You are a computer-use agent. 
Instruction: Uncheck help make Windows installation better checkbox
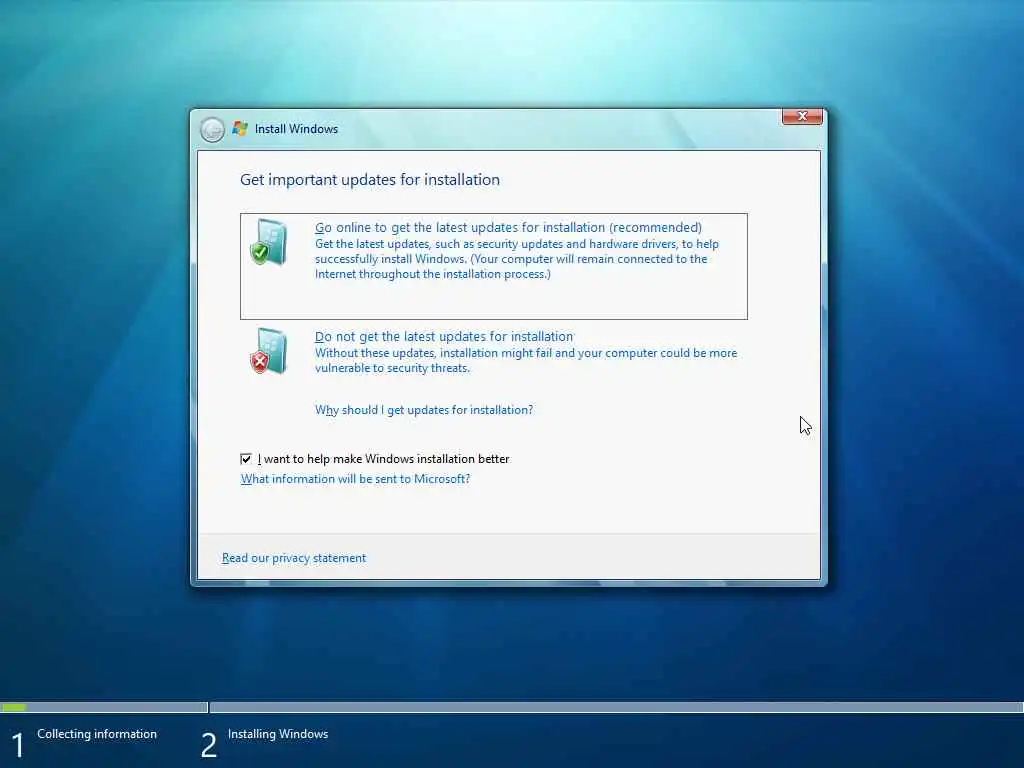pos(246,459)
